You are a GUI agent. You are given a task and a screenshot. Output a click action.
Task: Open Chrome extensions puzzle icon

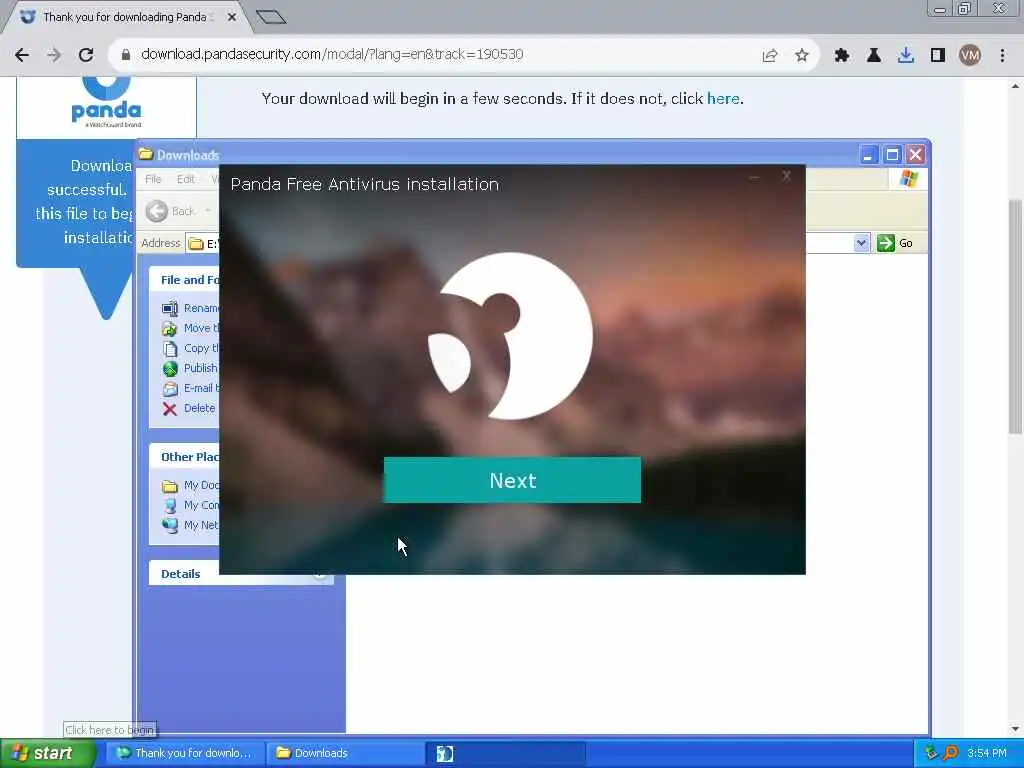coord(842,56)
